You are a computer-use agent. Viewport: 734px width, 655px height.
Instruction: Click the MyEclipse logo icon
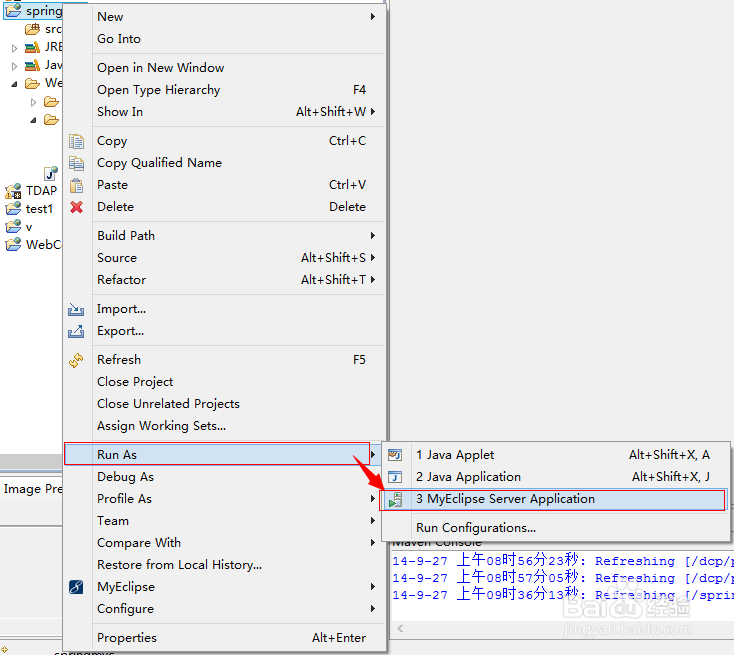click(76, 587)
